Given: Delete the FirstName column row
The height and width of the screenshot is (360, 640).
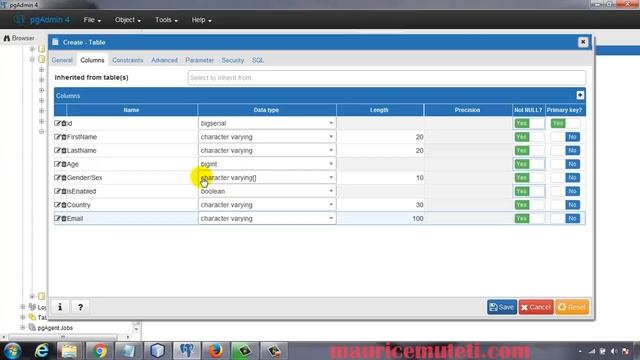Looking at the screenshot, I should click(x=64, y=137).
